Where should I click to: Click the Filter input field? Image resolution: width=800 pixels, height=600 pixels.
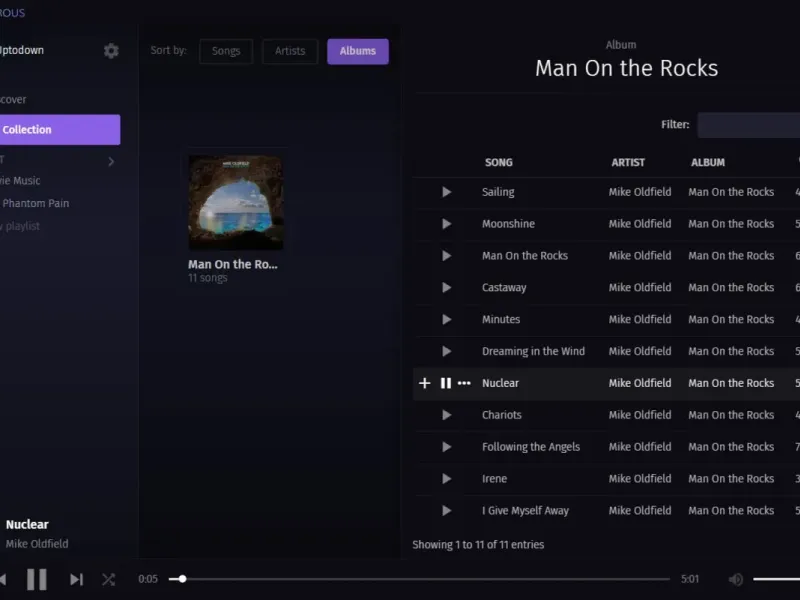[x=748, y=125]
